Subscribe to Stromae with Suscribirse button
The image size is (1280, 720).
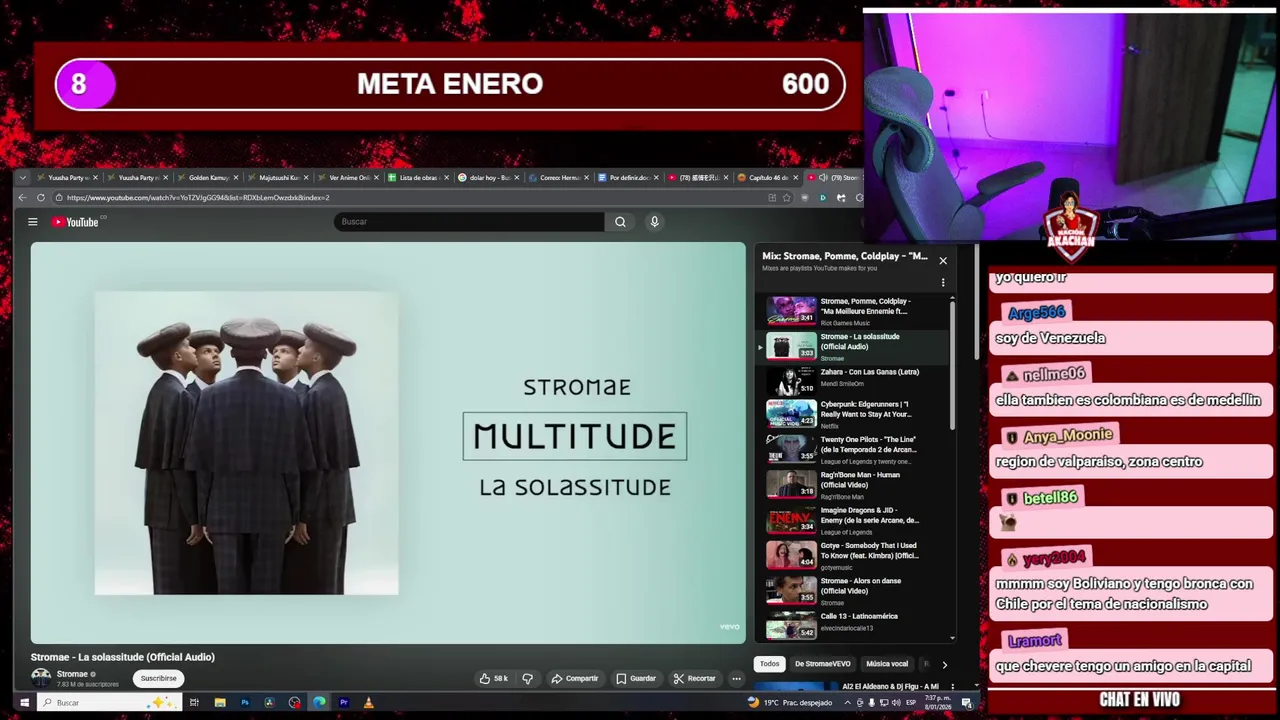158,678
